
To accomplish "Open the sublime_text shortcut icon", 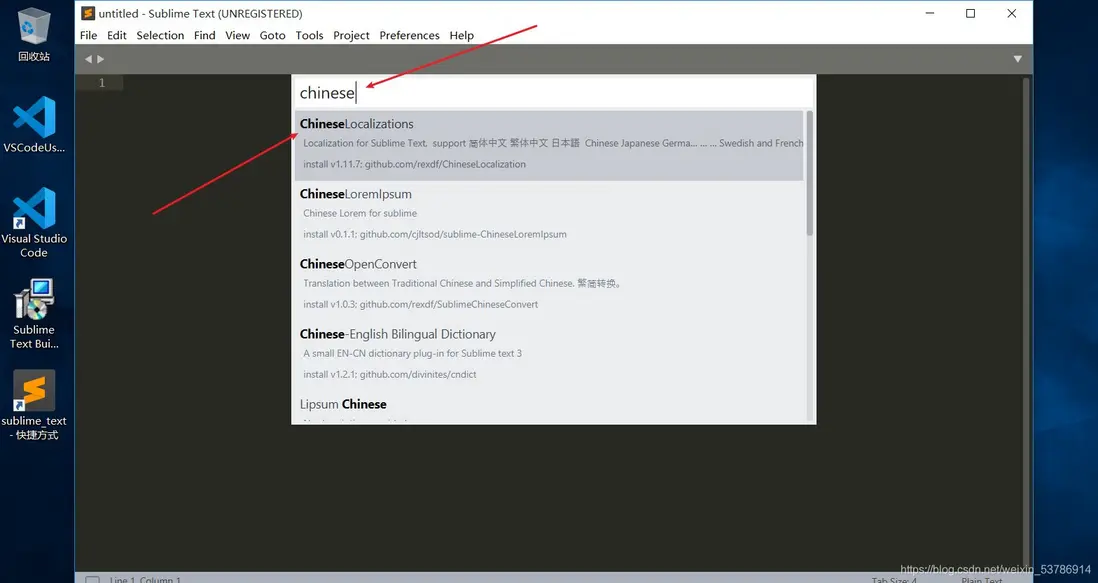I will coord(34,405).
